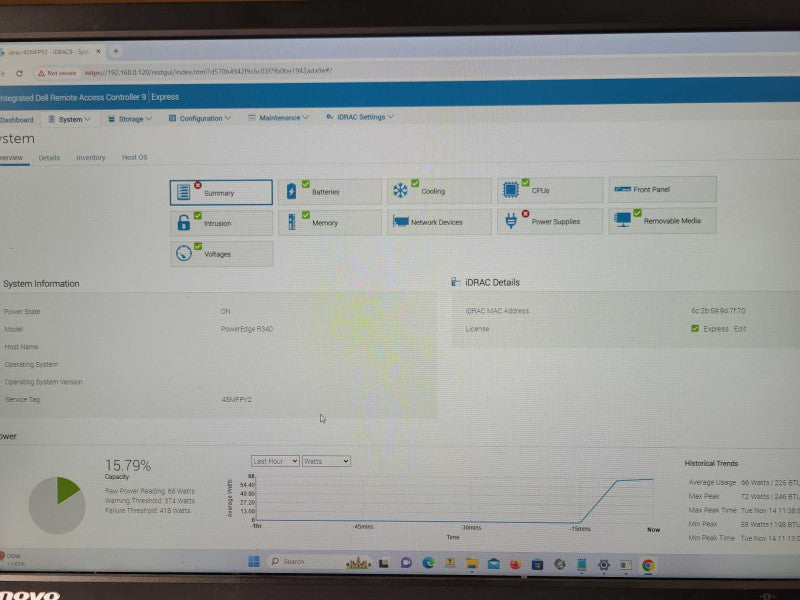Click the Historical Trends heading
This screenshot has width=800, height=600.
[x=711, y=463]
